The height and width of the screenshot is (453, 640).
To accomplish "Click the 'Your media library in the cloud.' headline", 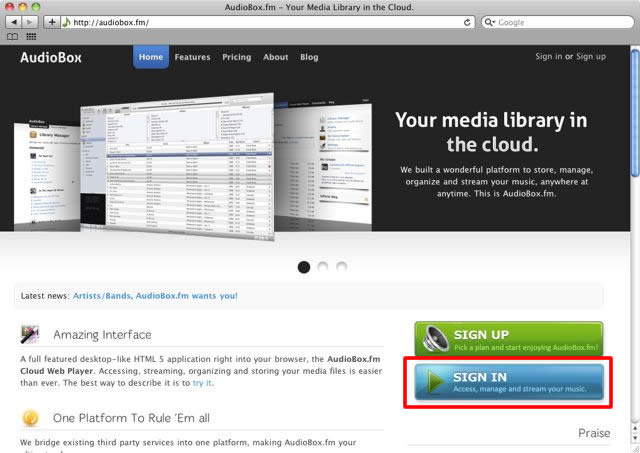I will (491, 132).
